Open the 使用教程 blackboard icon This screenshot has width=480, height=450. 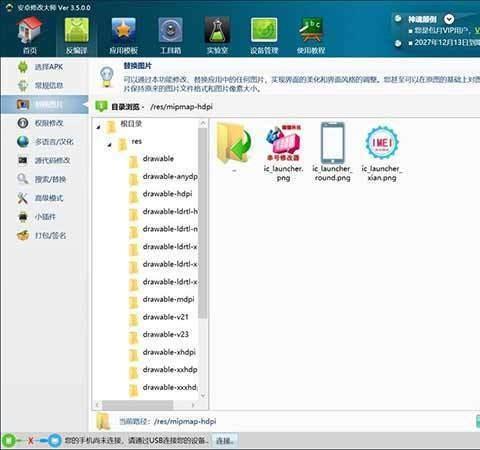coord(311,36)
